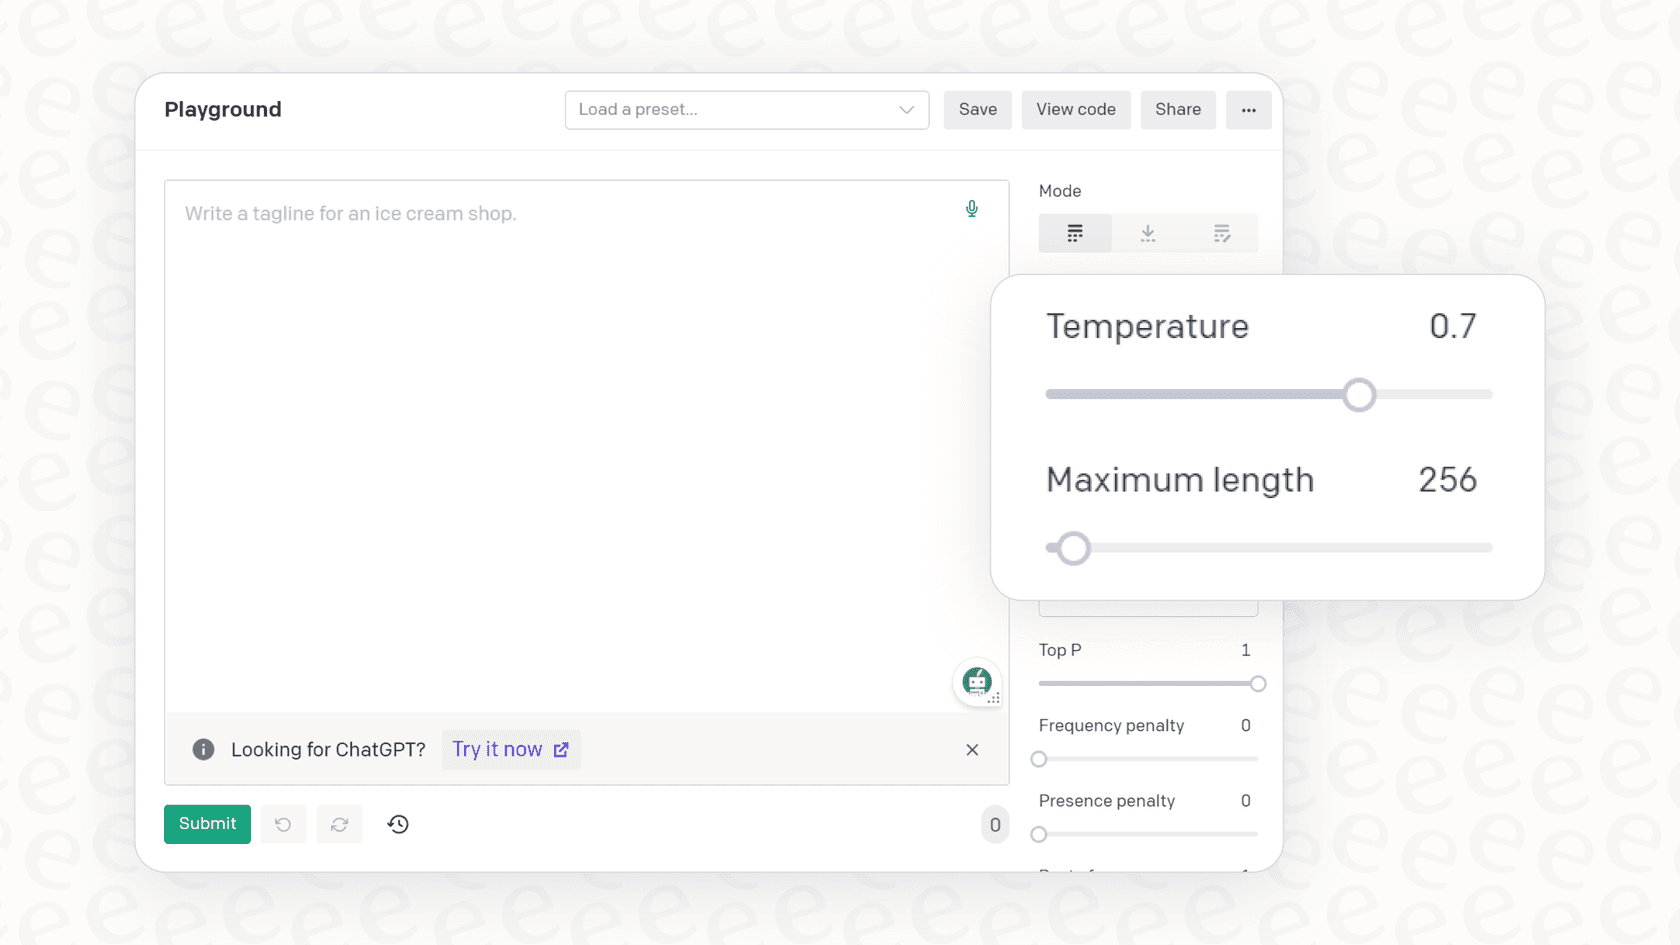1680x945 pixels.
Task: Open the more options ellipsis menu
Action: pyautogui.click(x=1248, y=110)
